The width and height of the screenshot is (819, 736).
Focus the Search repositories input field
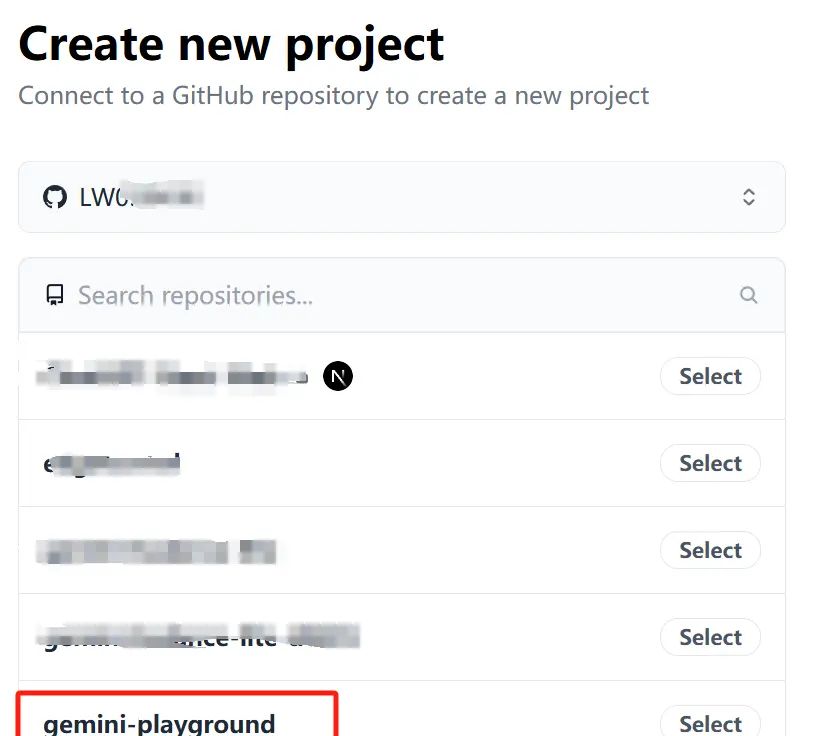pos(400,295)
